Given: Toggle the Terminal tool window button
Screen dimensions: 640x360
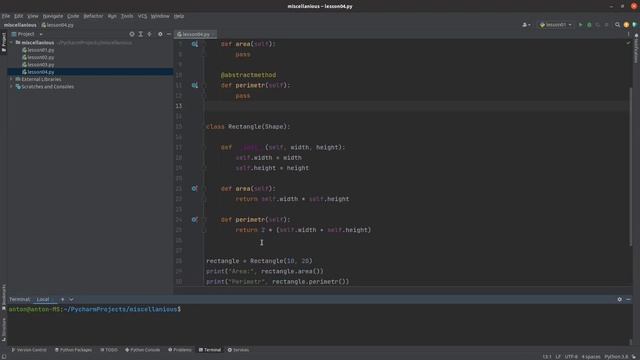Looking at the screenshot, I should tap(210, 350).
